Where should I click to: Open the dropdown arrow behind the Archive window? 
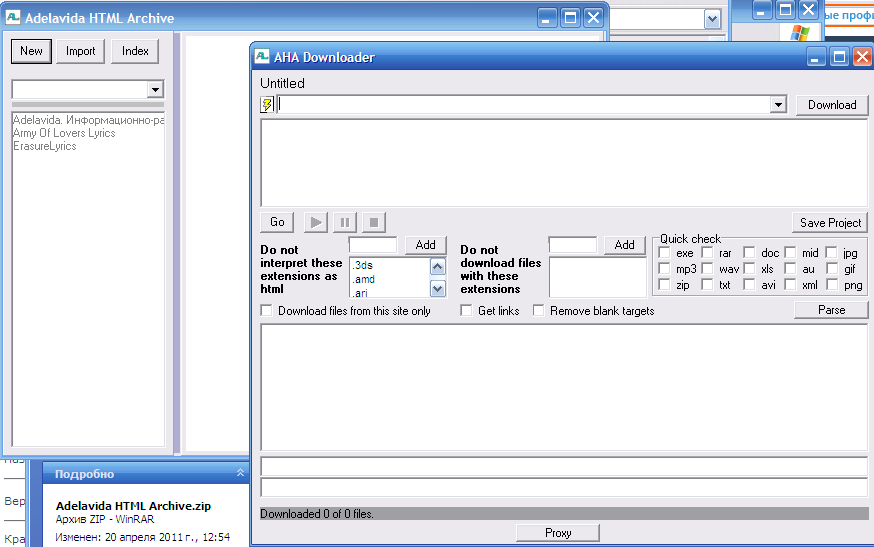[712, 20]
